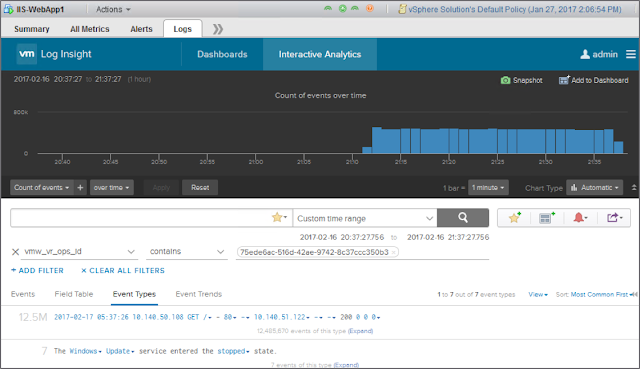
Task: Open the over time dropdown
Action: pyautogui.click(x=111, y=187)
